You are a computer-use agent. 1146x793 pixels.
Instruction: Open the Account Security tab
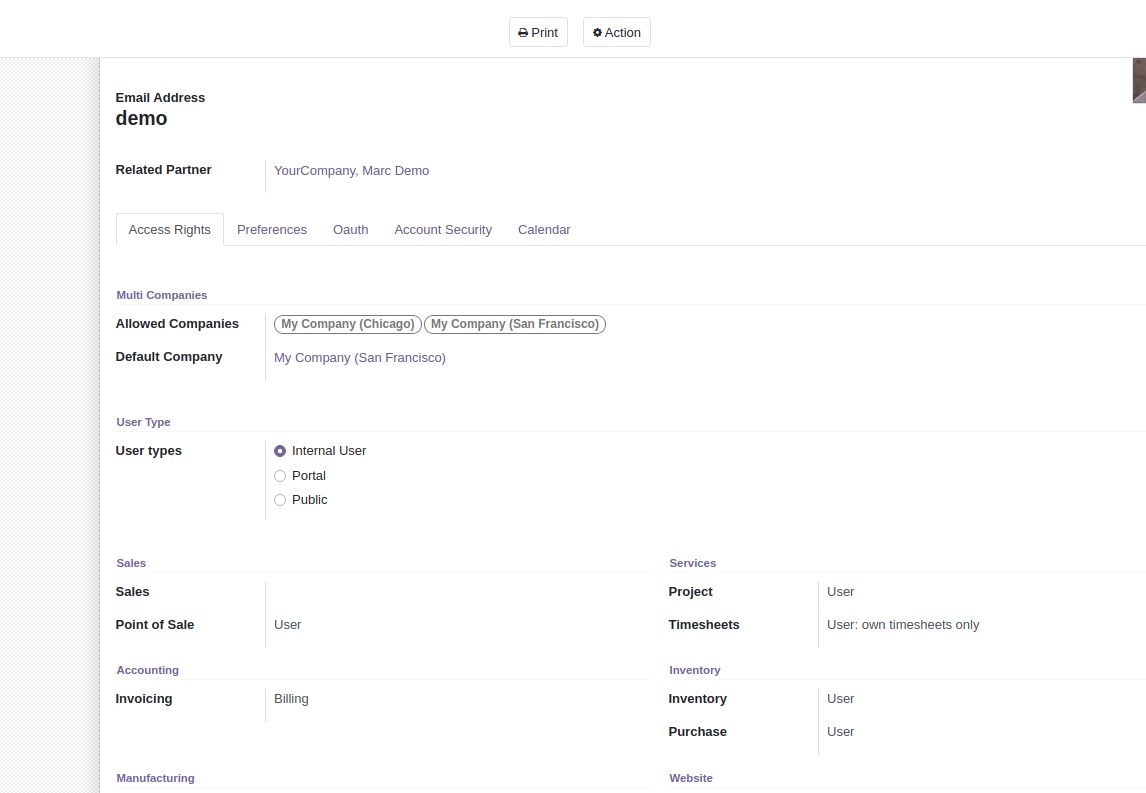tap(443, 229)
